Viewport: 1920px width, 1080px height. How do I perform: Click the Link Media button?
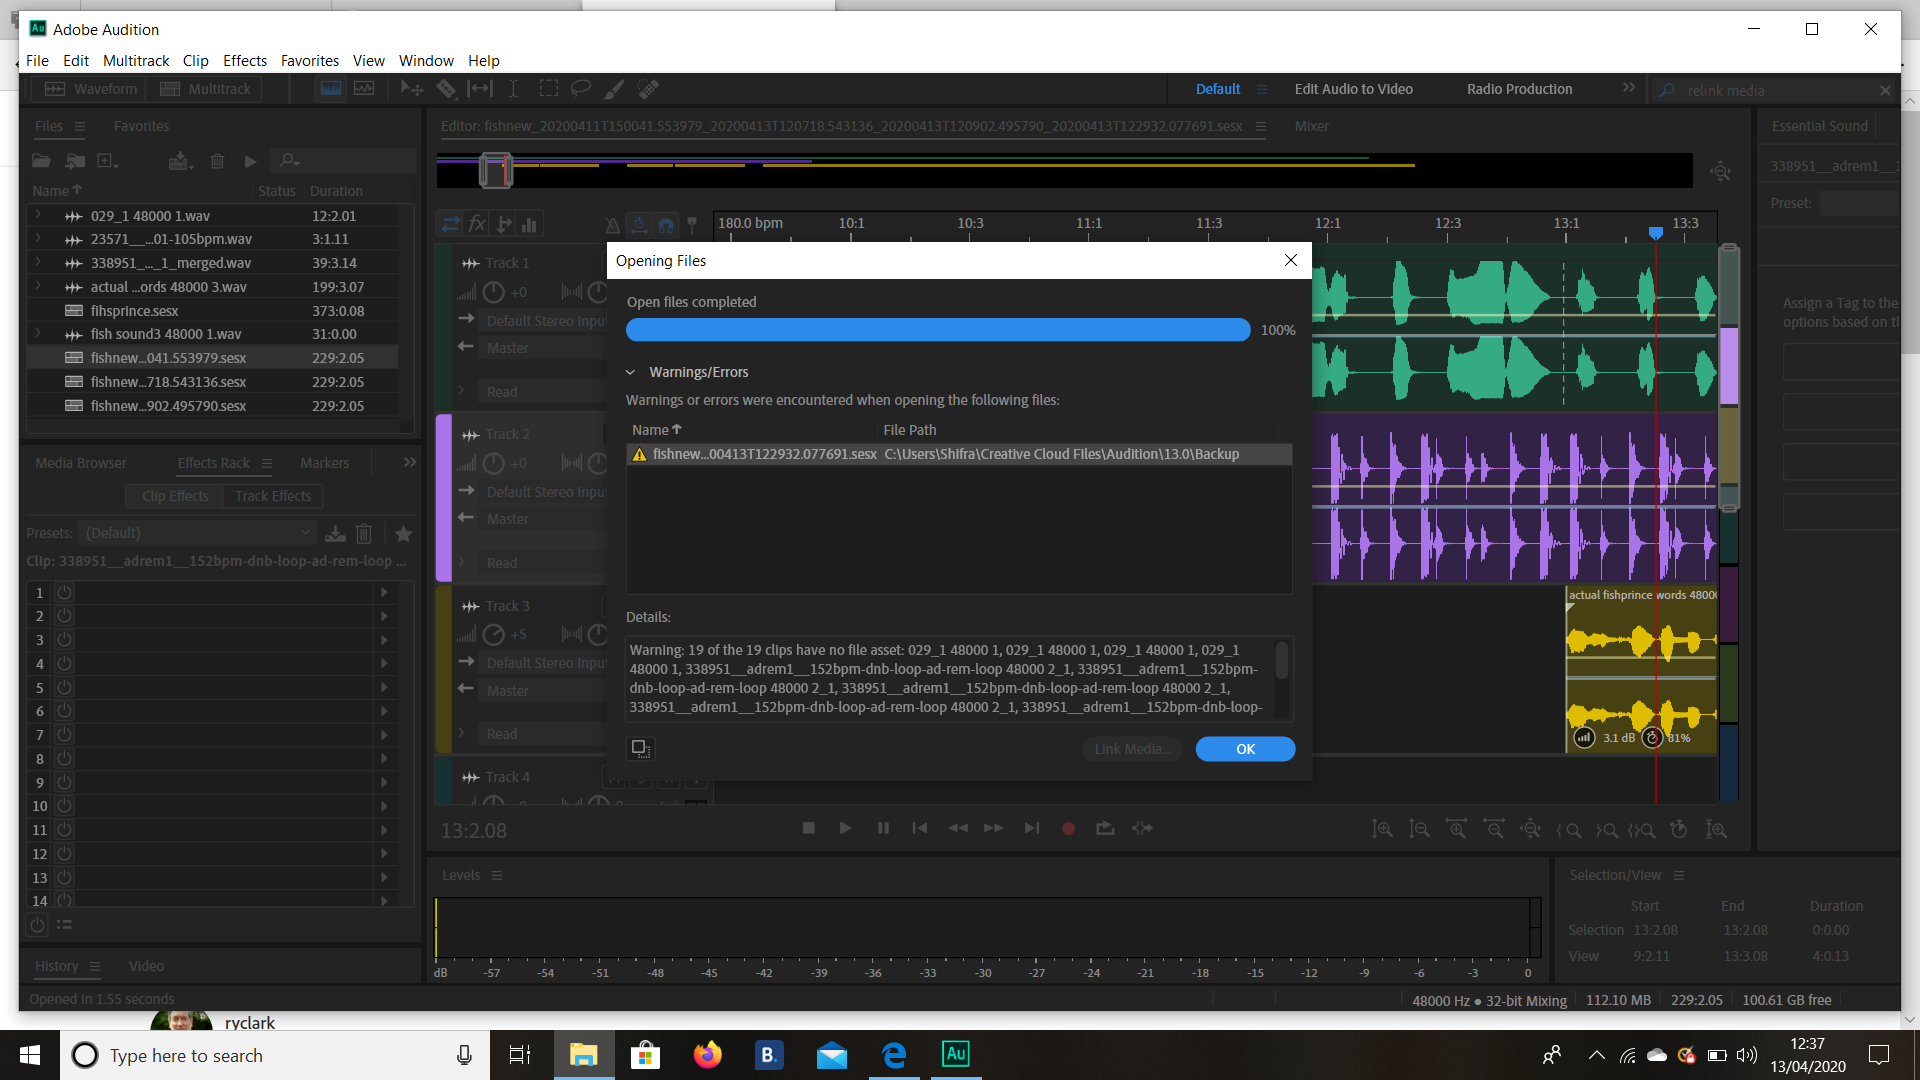(1131, 748)
